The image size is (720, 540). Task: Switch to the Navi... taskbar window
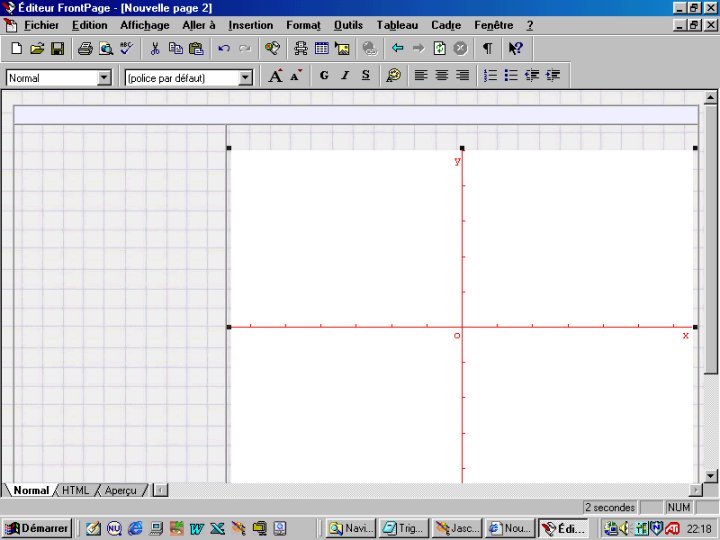tap(351, 529)
